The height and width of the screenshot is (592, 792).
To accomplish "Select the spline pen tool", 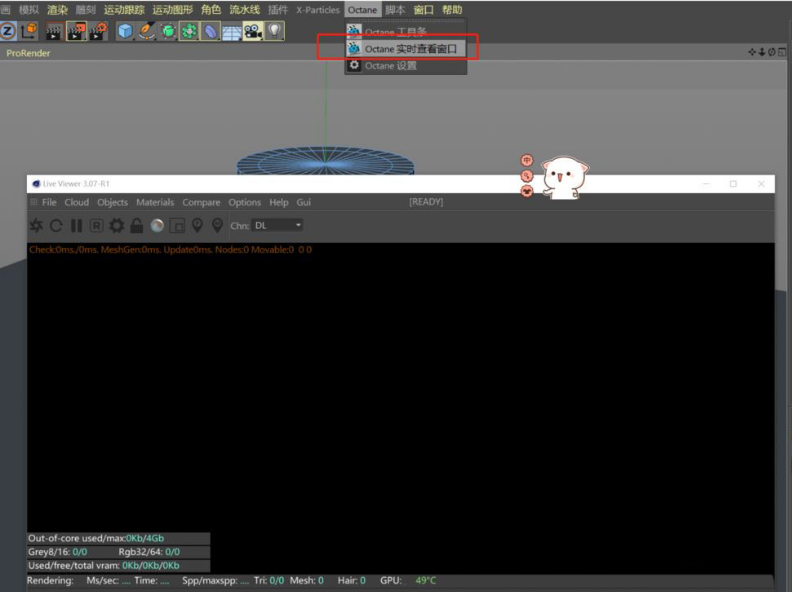I will point(146,31).
